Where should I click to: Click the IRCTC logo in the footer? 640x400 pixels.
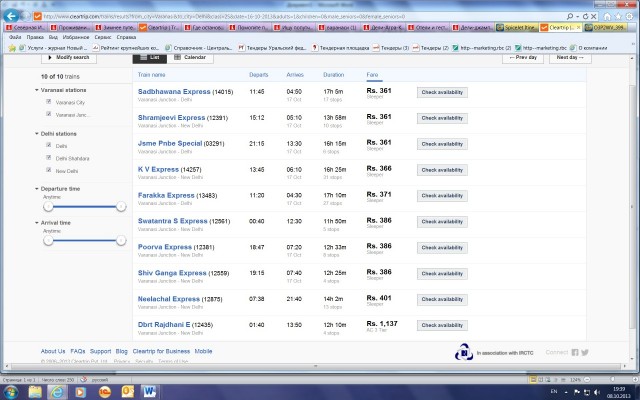click(462, 352)
